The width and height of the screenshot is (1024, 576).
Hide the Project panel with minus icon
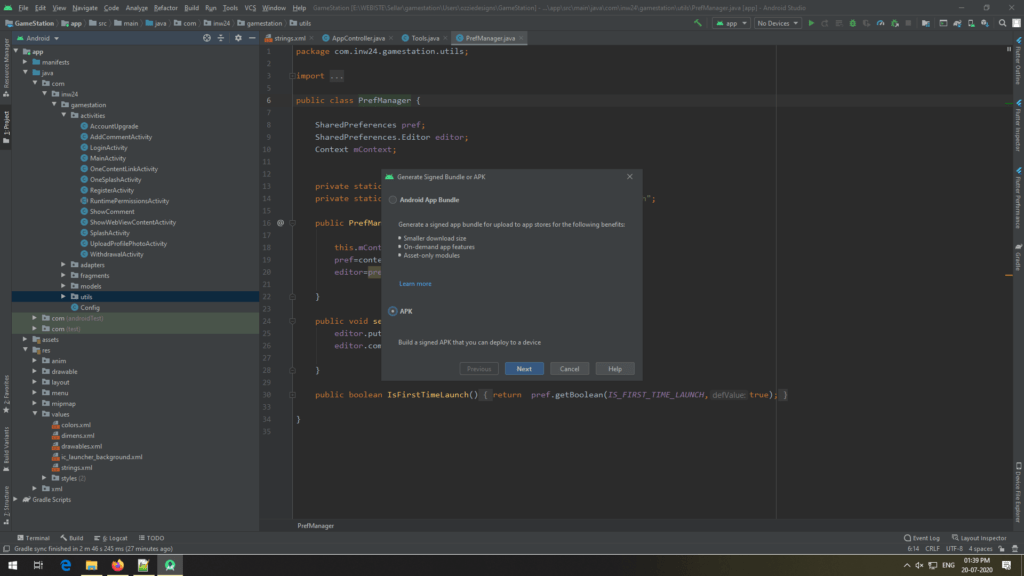[x=252, y=39]
